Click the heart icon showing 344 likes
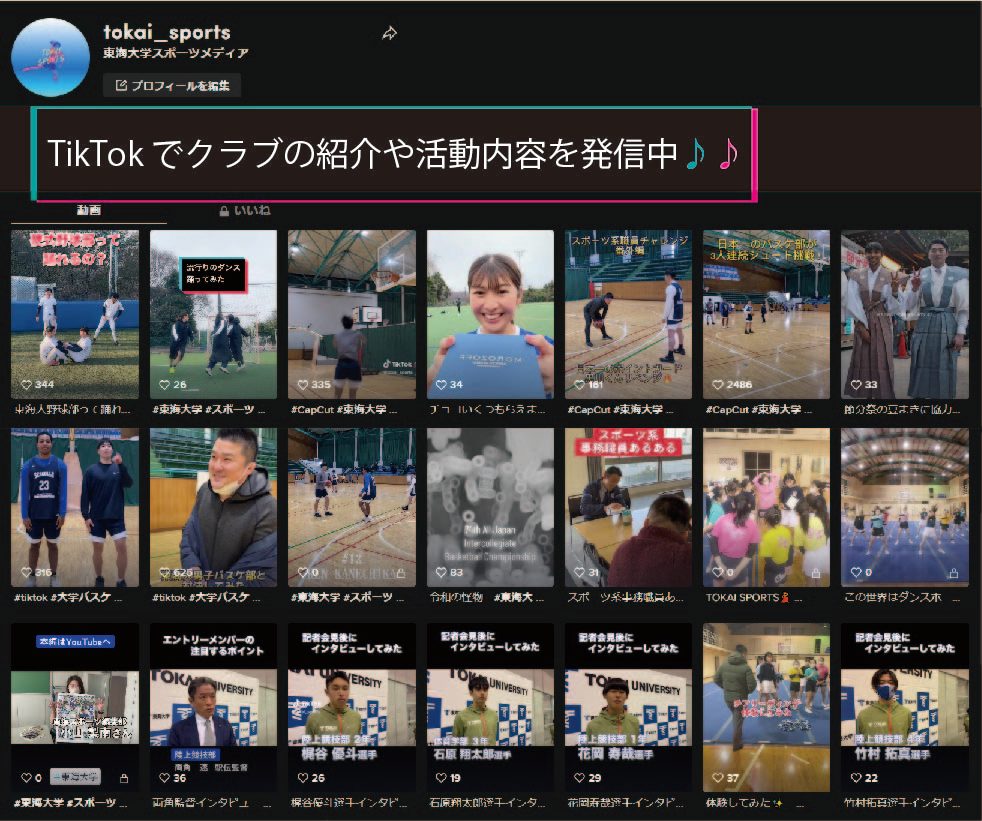Image resolution: width=982 pixels, height=821 pixels. [27, 385]
